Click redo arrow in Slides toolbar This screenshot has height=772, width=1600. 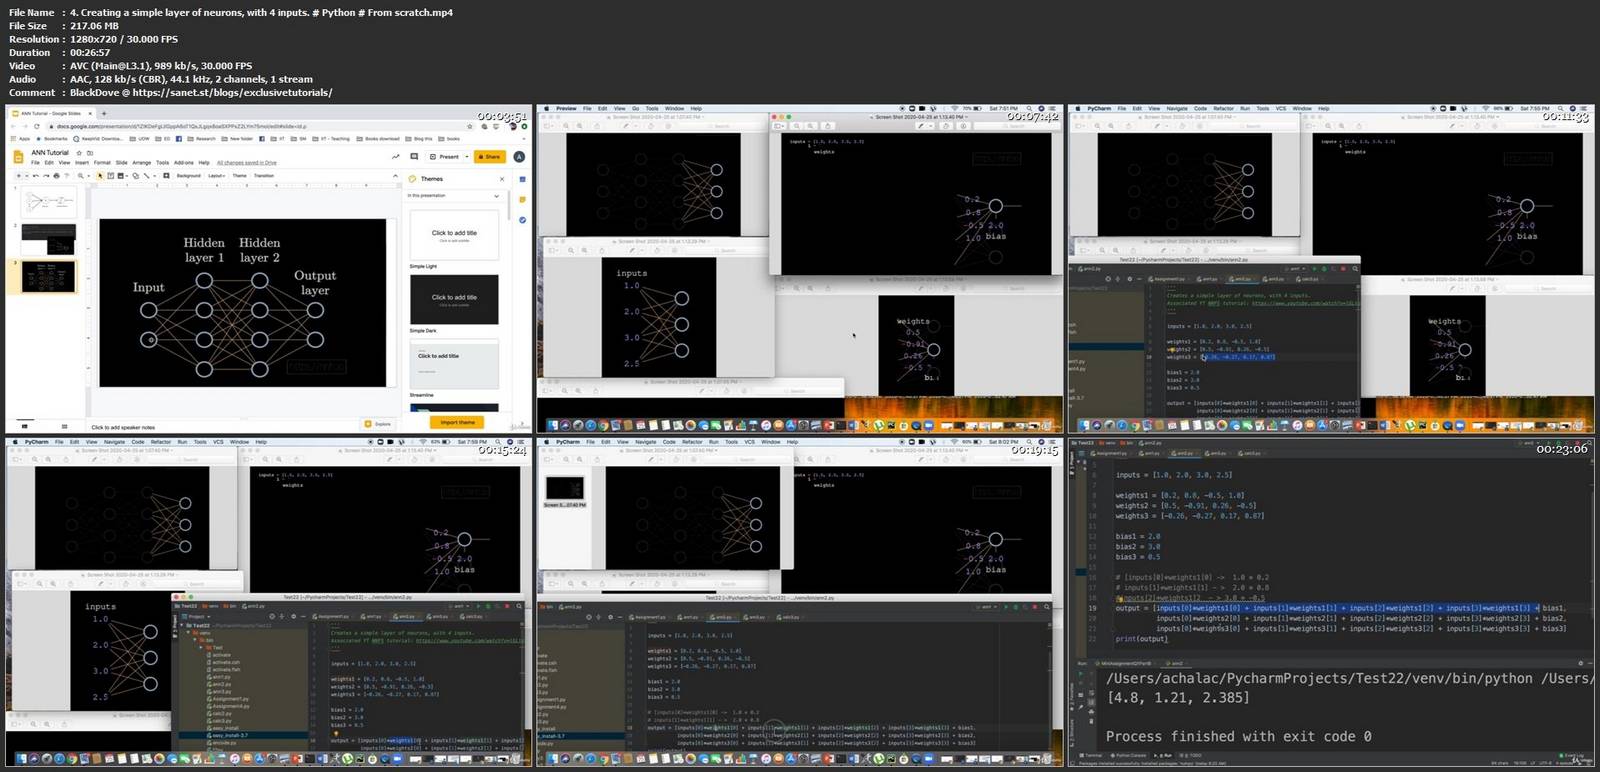[x=46, y=175]
